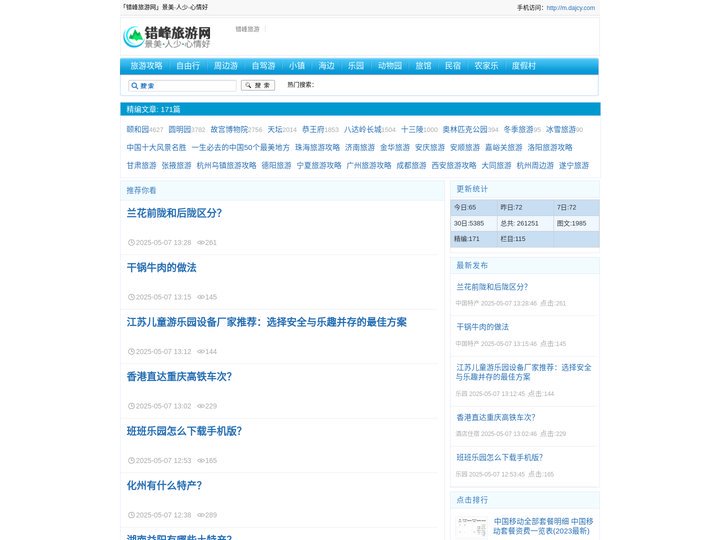Click the 错峰旅游 breadcrumb link

(248, 29)
